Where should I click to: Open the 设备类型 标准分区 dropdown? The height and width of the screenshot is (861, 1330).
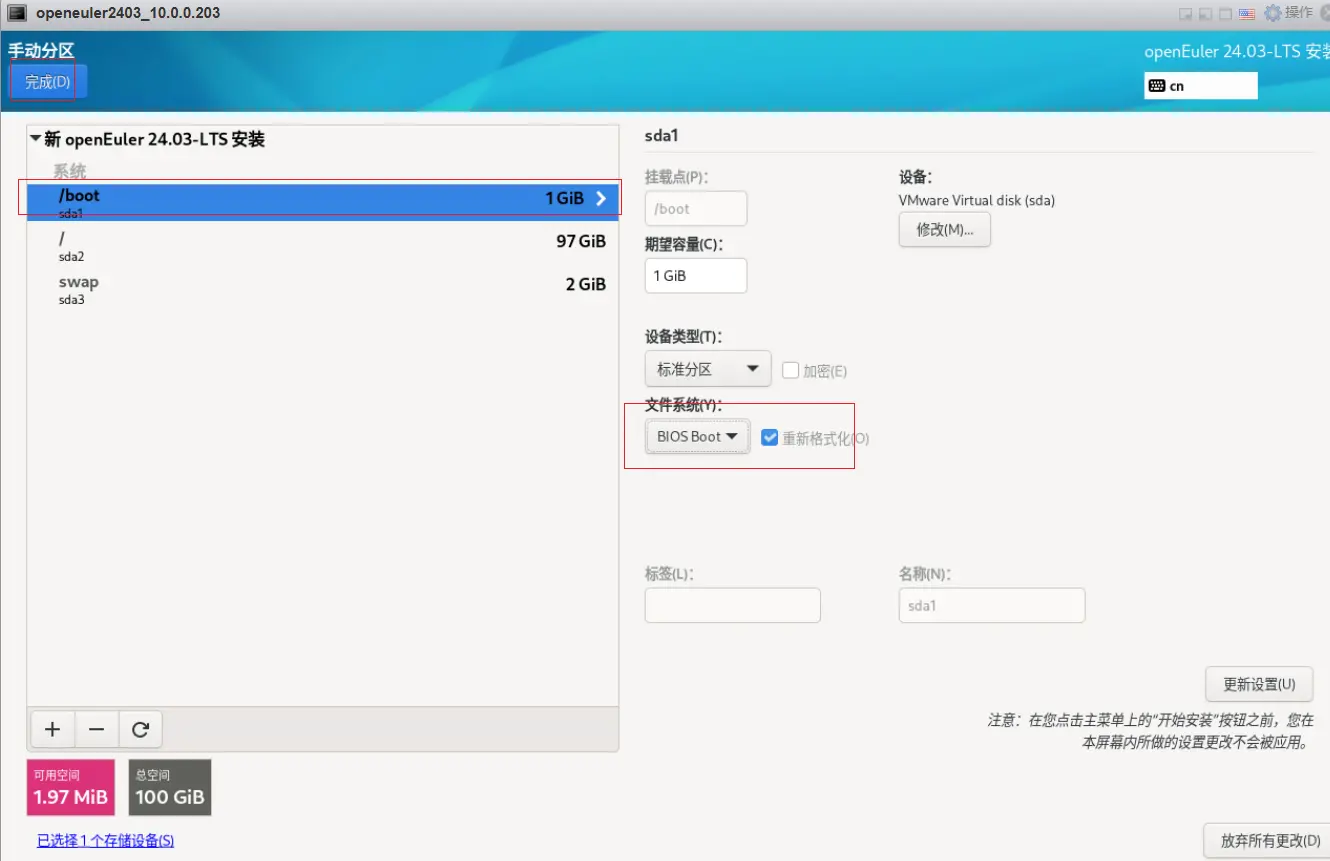click(708, 369)
